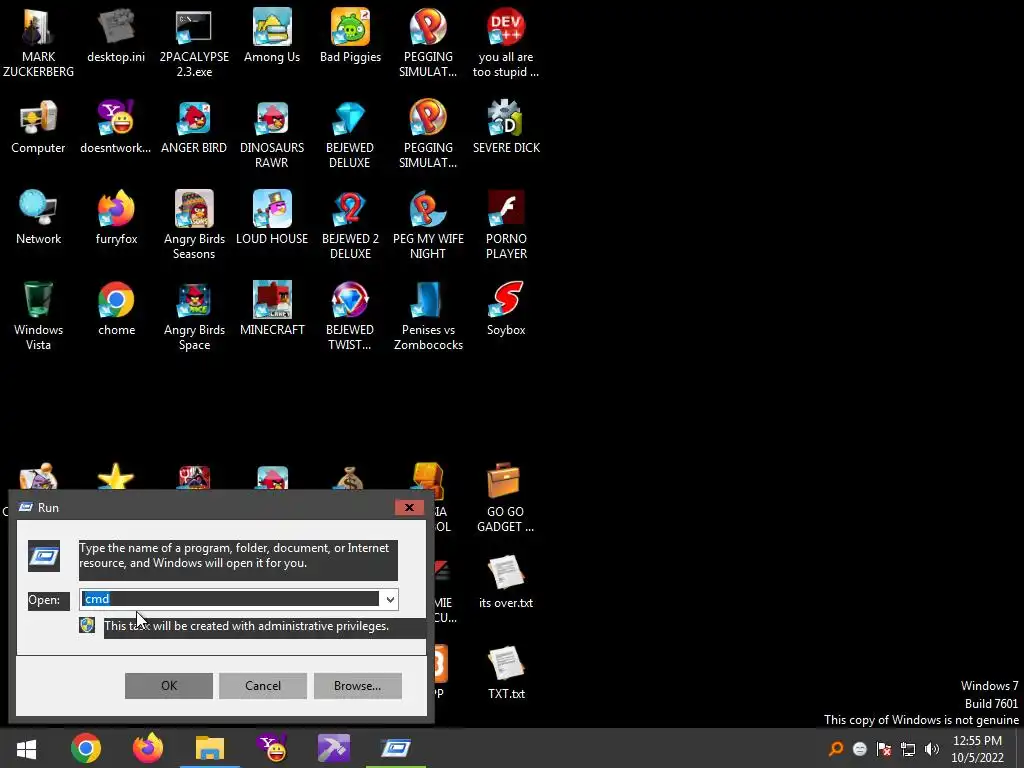Select the GO GO GADGET ... briefcase icon
Viewport: 1024px width, 768px height.
[505, 498]
